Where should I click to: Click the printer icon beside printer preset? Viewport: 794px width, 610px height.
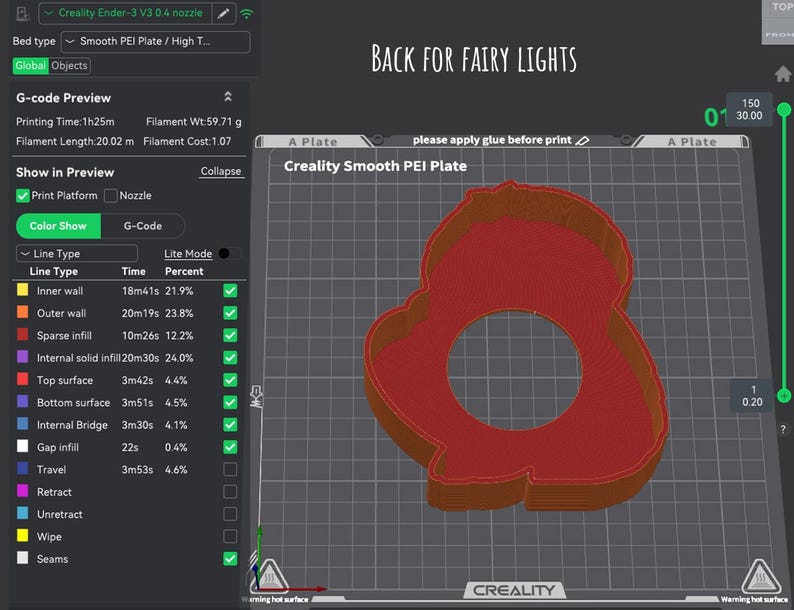point(22,13)
